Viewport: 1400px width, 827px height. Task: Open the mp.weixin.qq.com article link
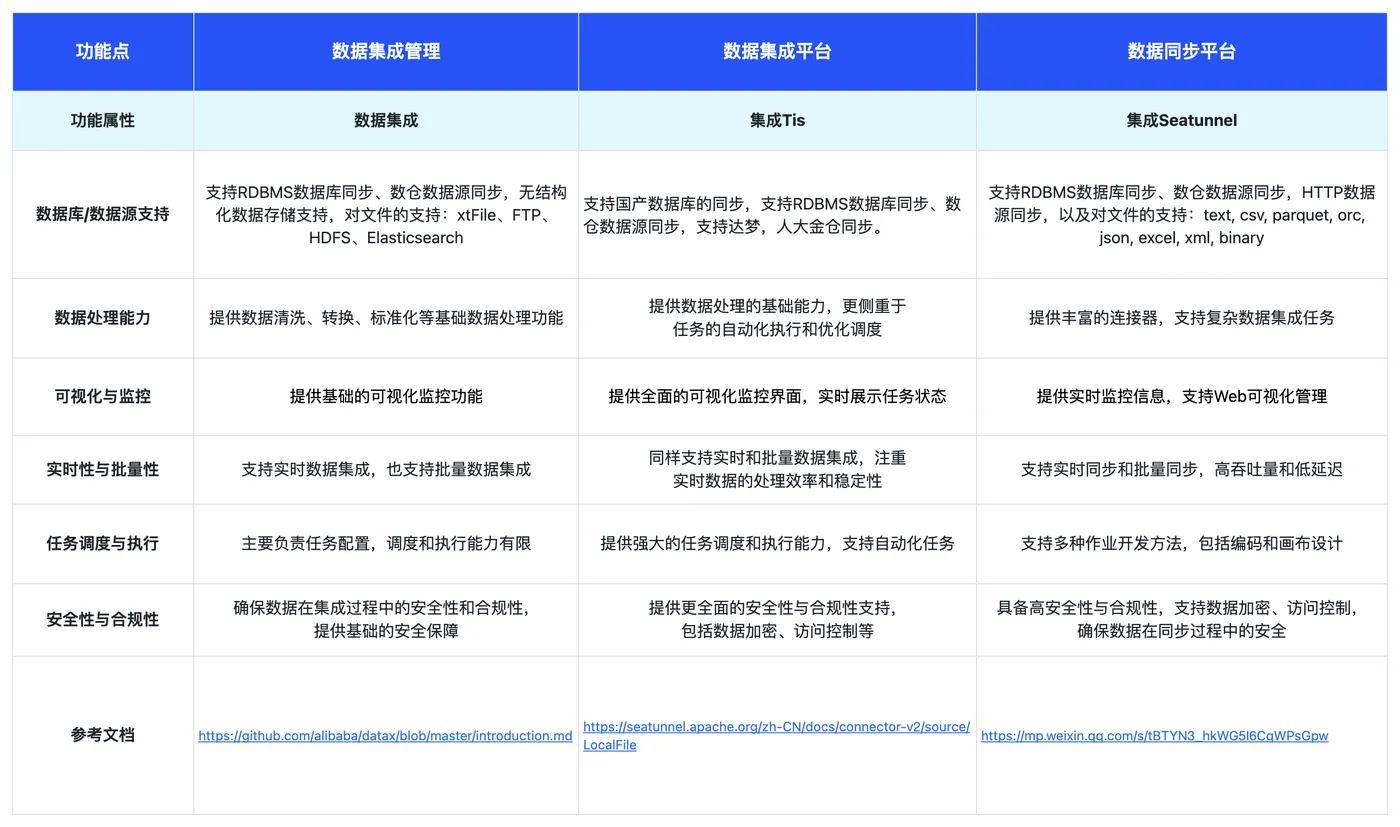tap(1154, 736)
